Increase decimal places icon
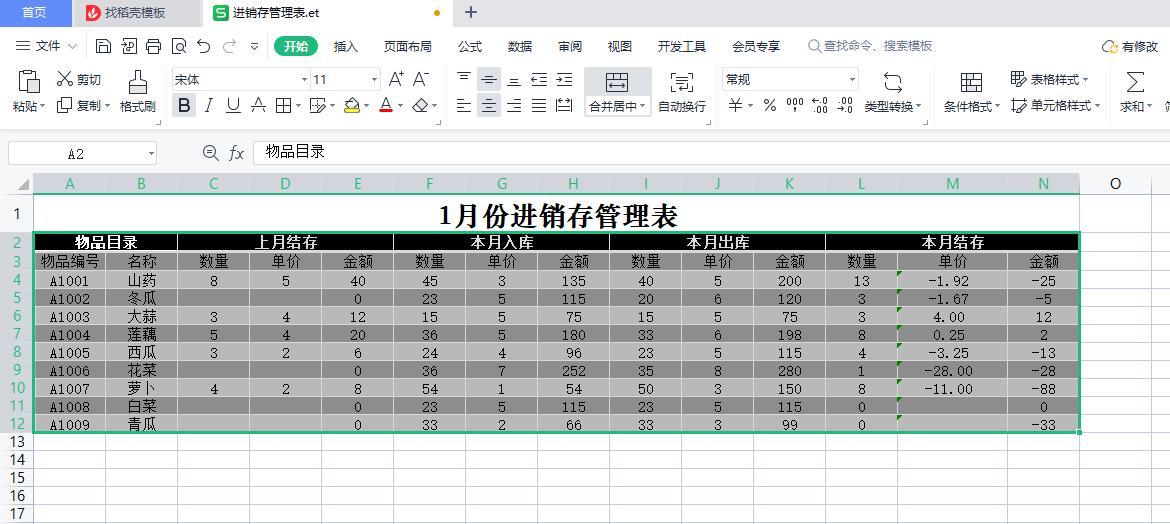The image size is (1170, 524). [820, 105]
